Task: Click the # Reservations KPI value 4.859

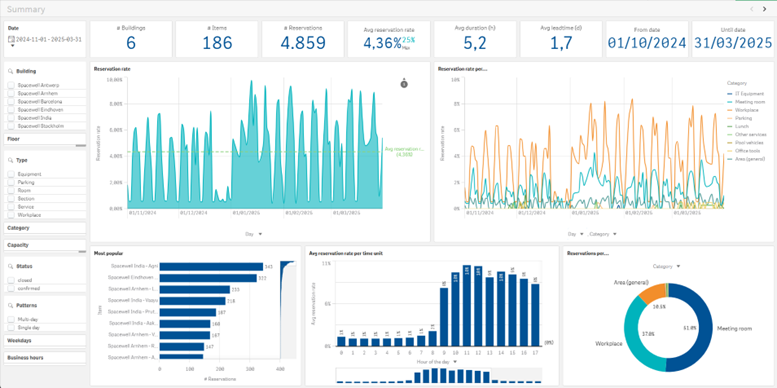Action: point(303,43)
